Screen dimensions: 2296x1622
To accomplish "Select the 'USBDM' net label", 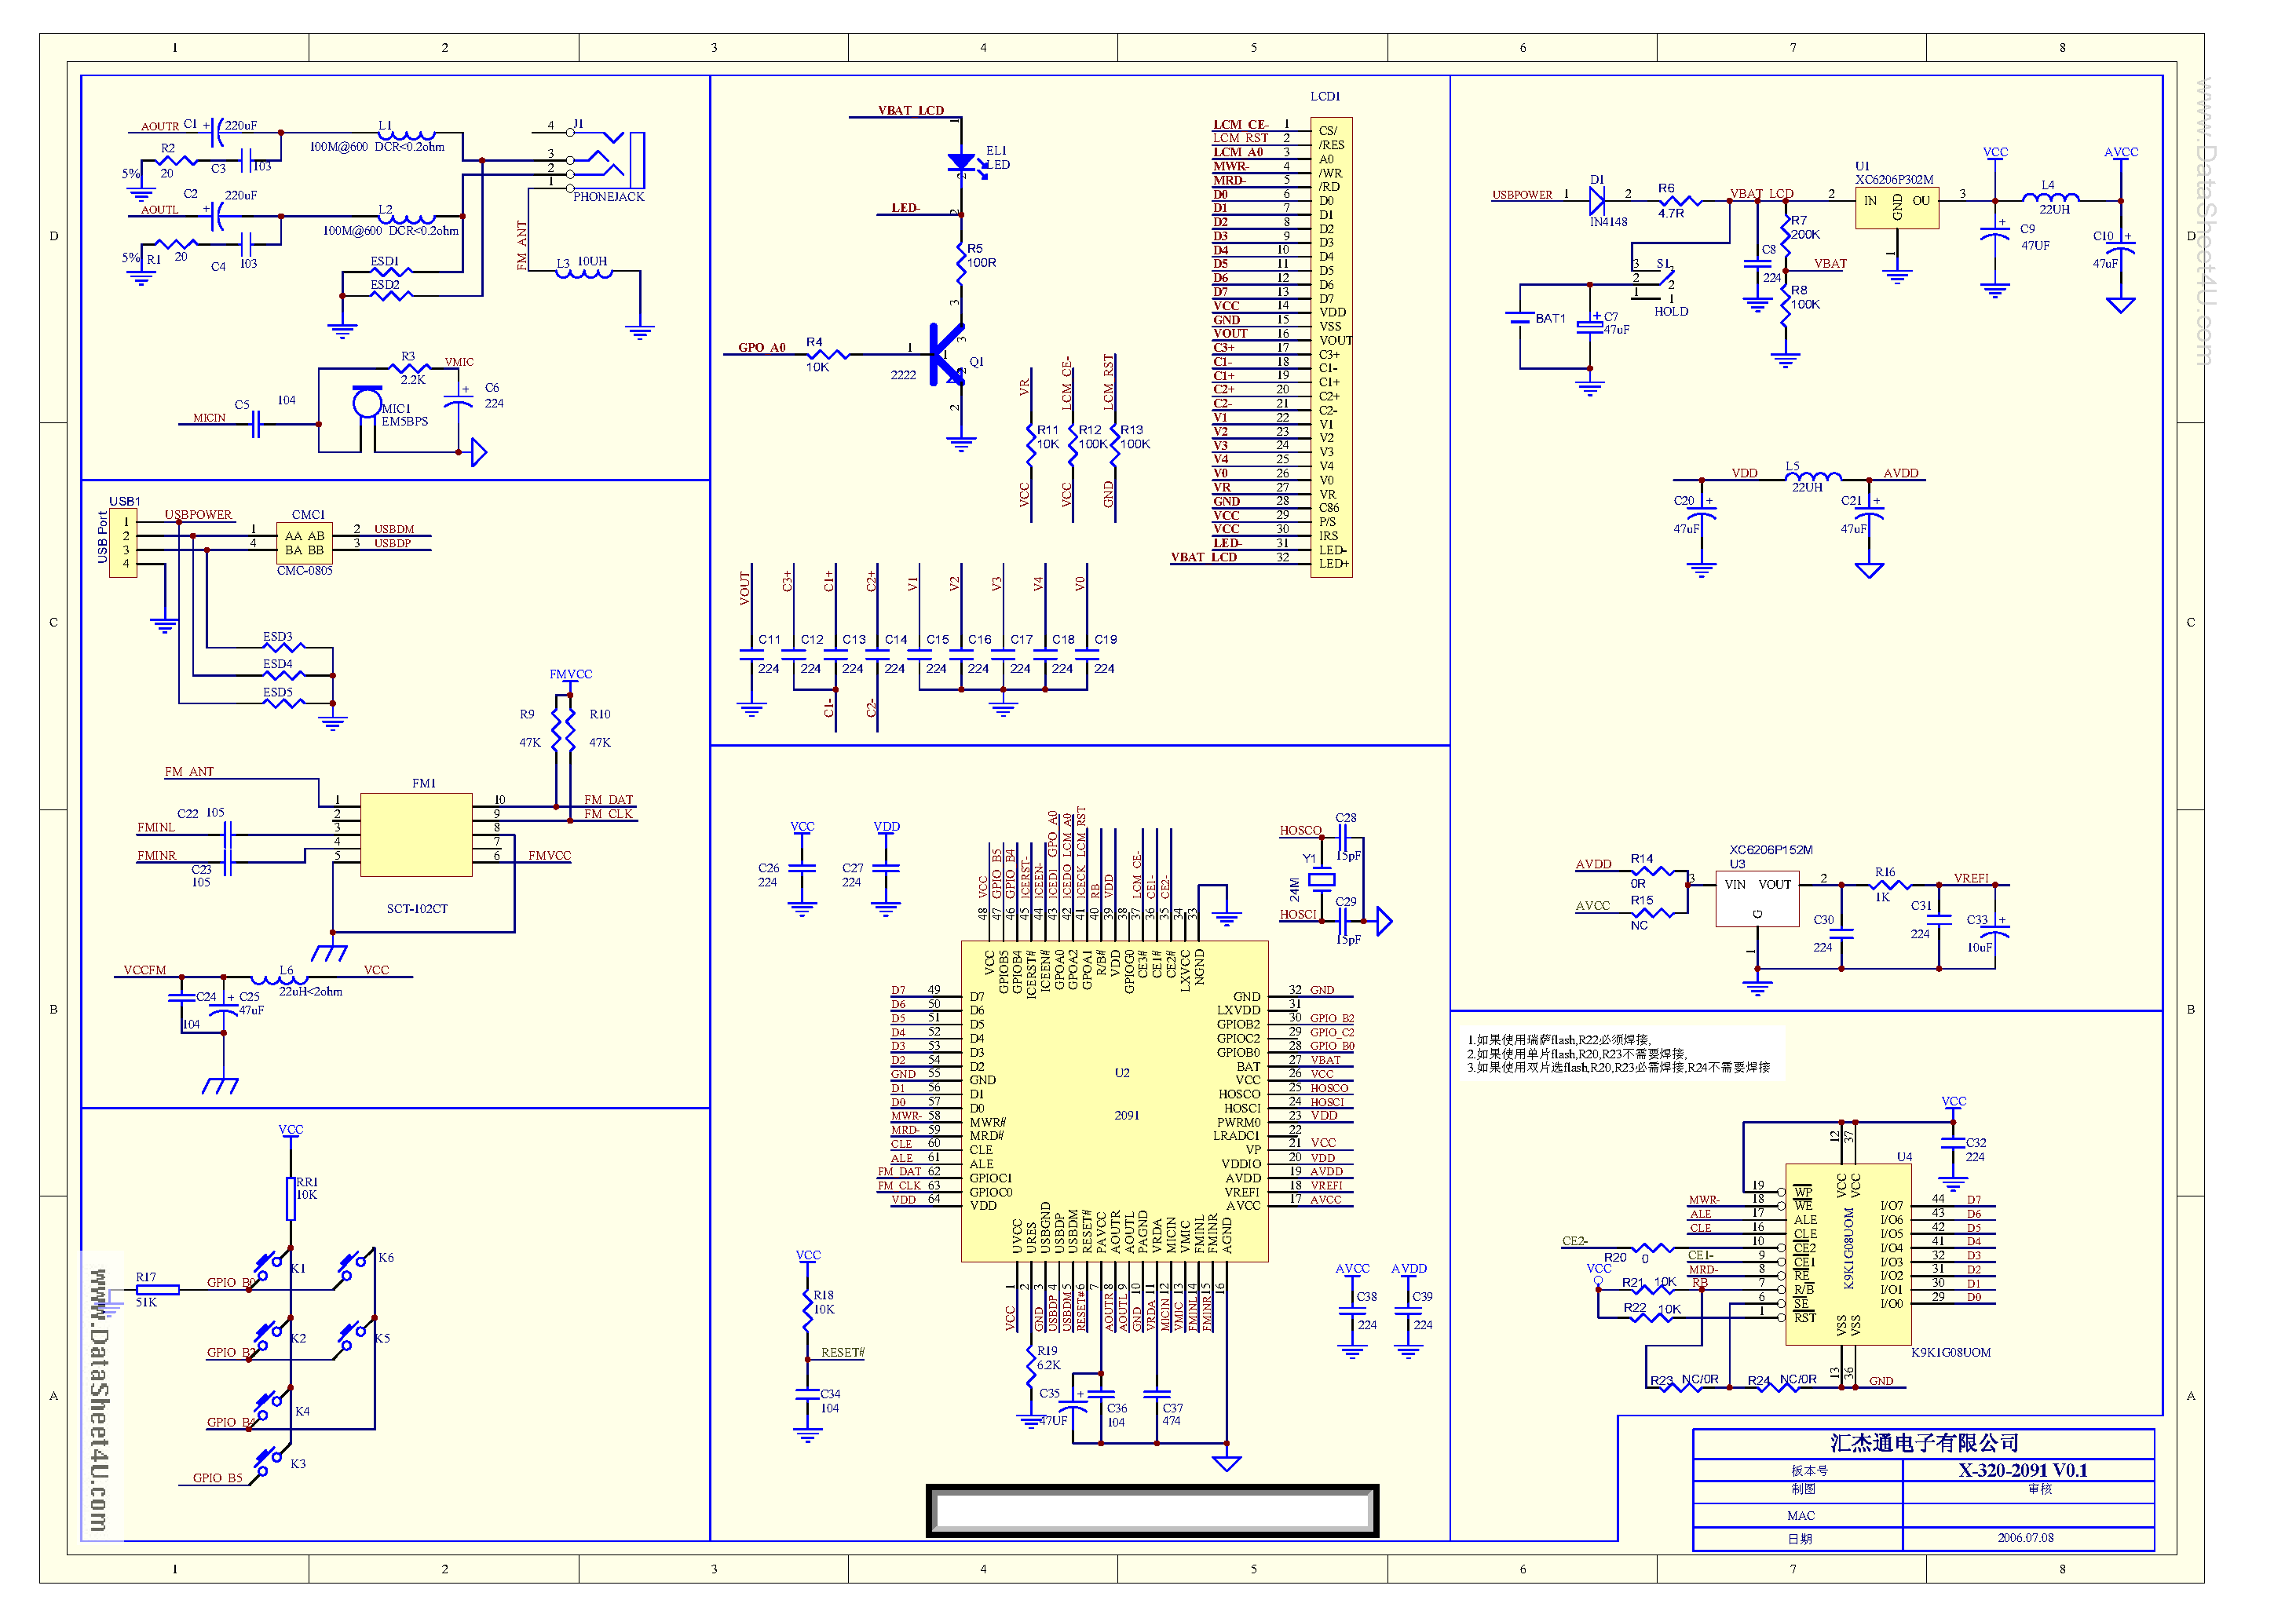I will [394, 529].
